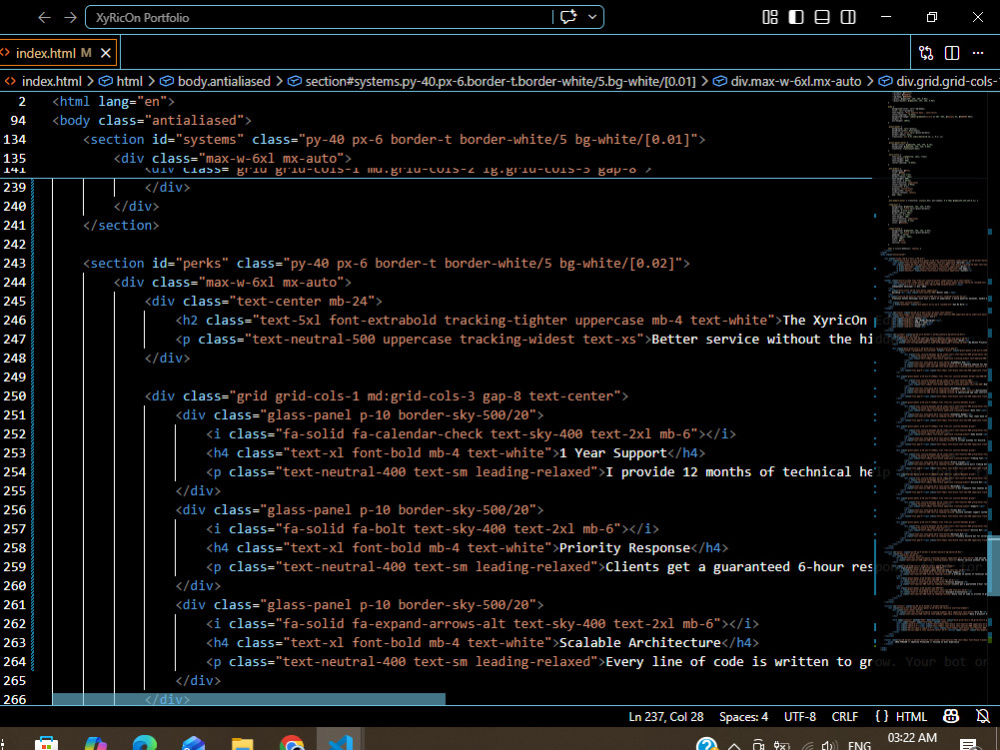Click the body.antialiased symbol icon in breadcrumbs
Image resolution: width=1000 pixels, height=750 pixels.
pyautogui.click(x=167, y=81)
